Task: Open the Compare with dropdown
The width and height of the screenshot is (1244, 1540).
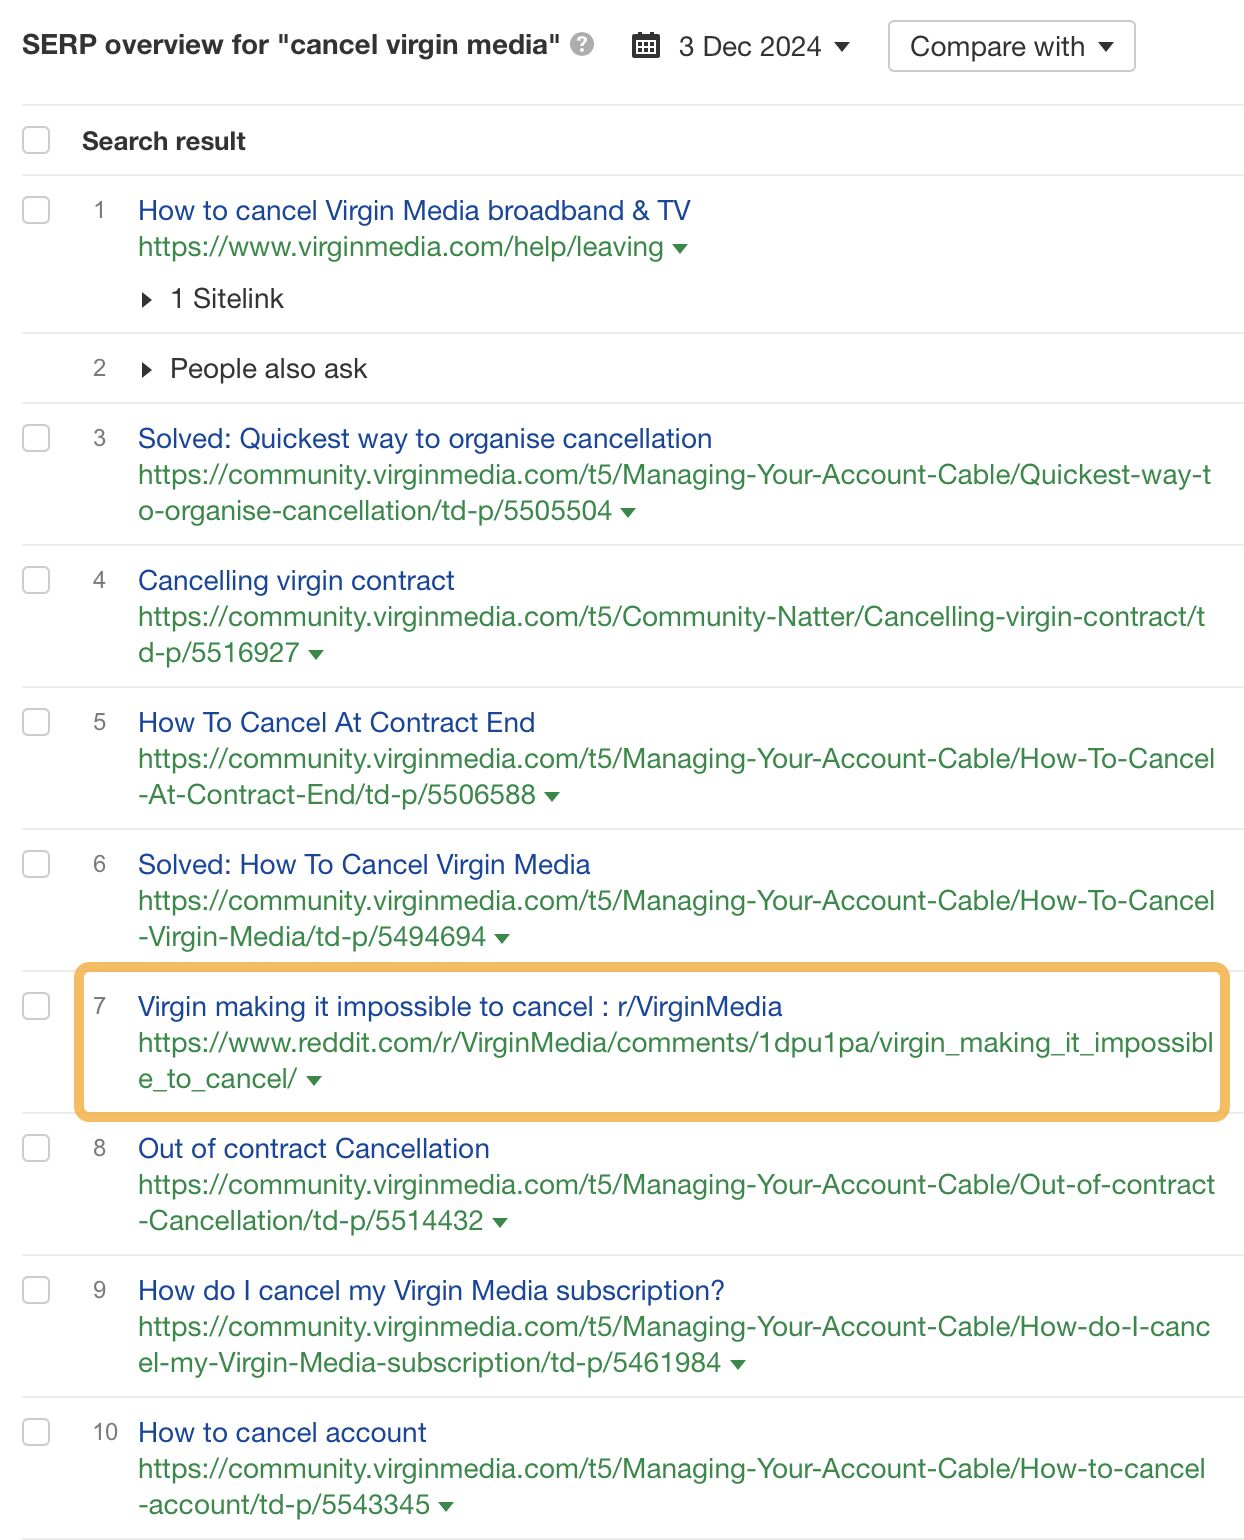Action: coord(1011,45)
